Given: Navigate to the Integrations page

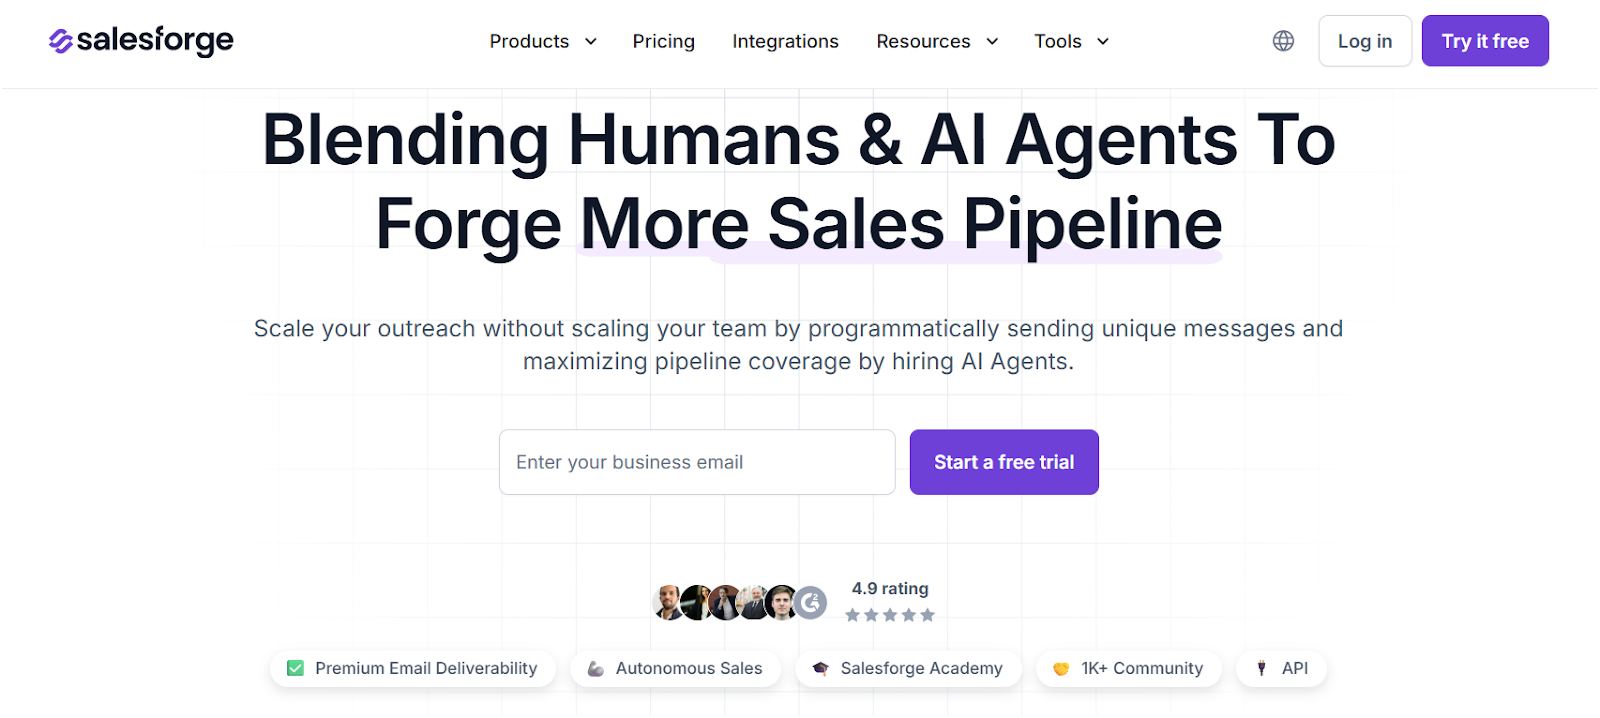Looking at the screenshot, I should tap(785, 41).
